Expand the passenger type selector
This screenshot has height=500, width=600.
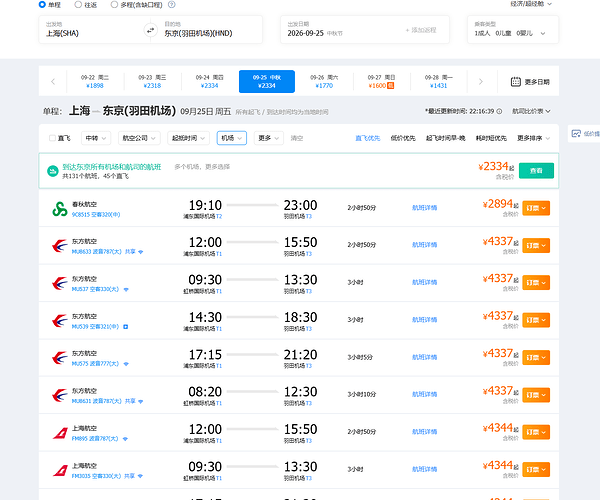[512, 30]
